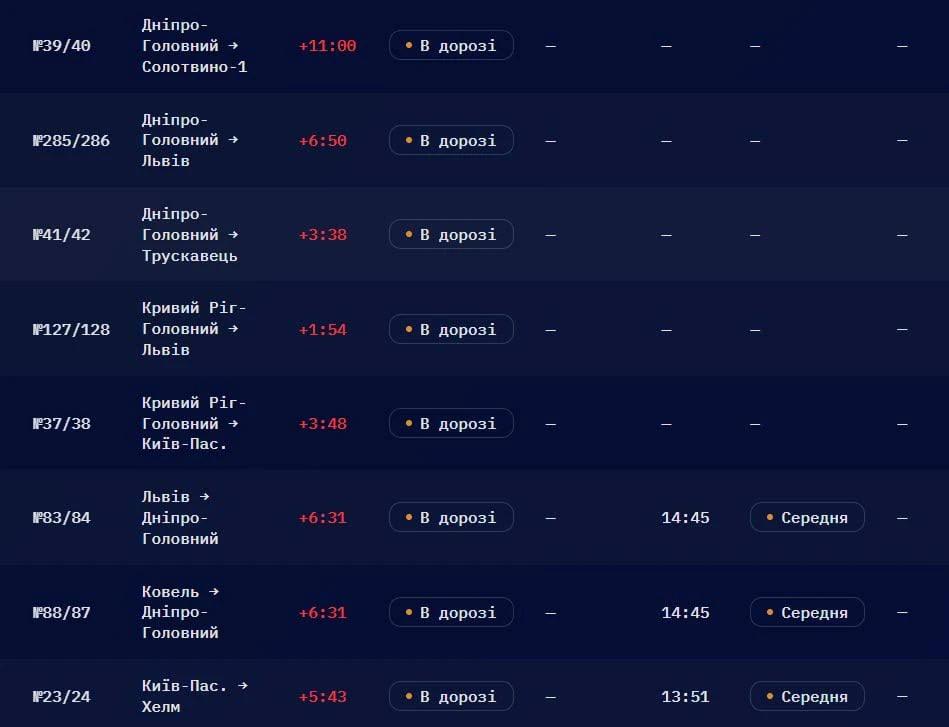The height and width of the screenshot is (727, 949).
Task: Click the В дорозі badge for №39/40
Action: 452,45
